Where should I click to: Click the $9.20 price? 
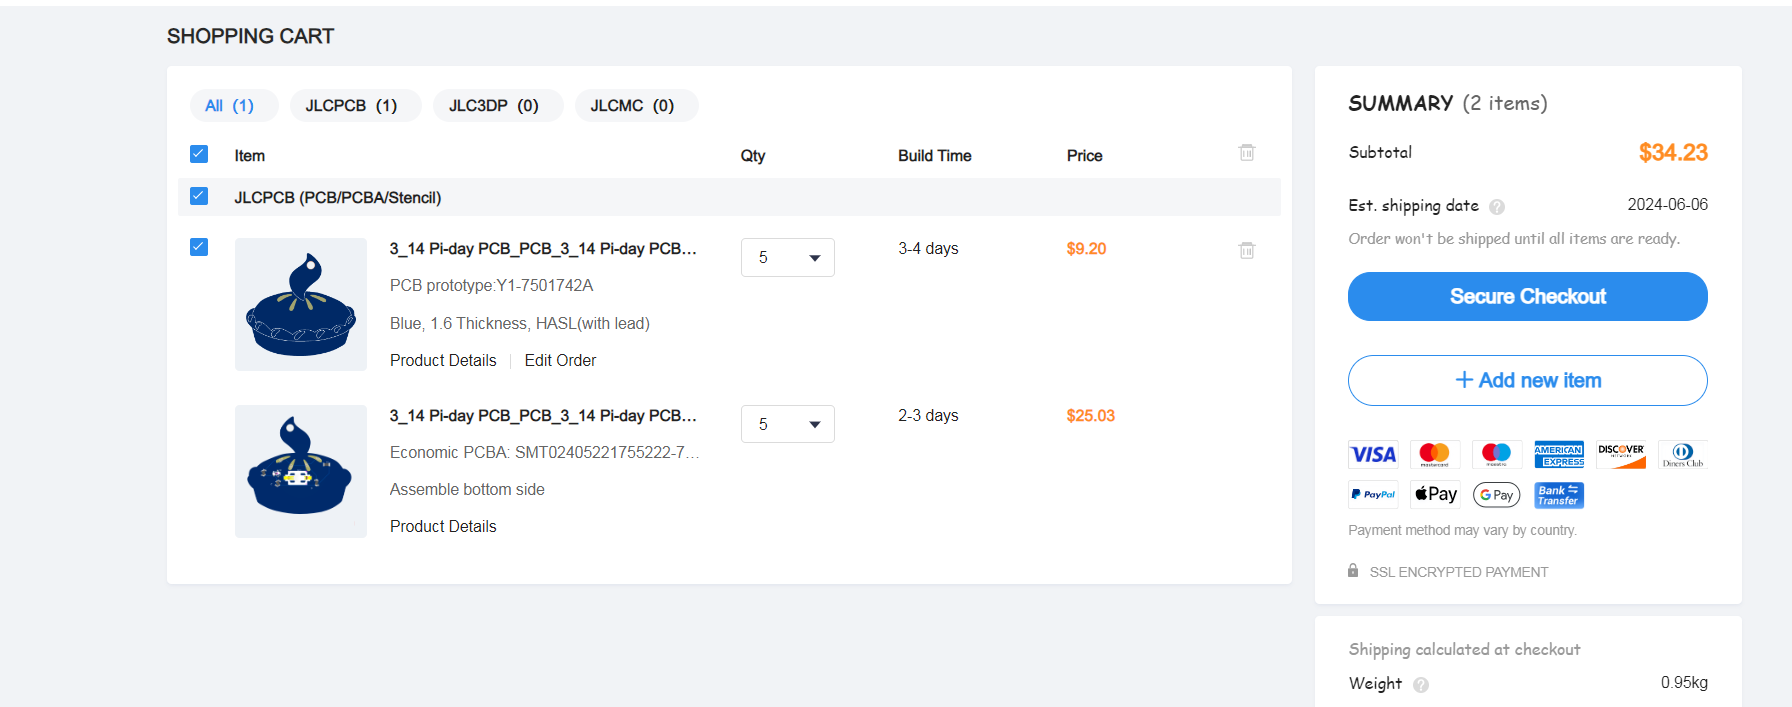click(1086, 248)
